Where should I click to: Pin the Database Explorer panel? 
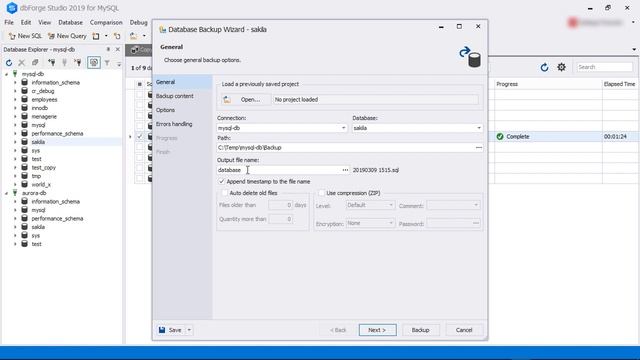[x=108, y=49]
